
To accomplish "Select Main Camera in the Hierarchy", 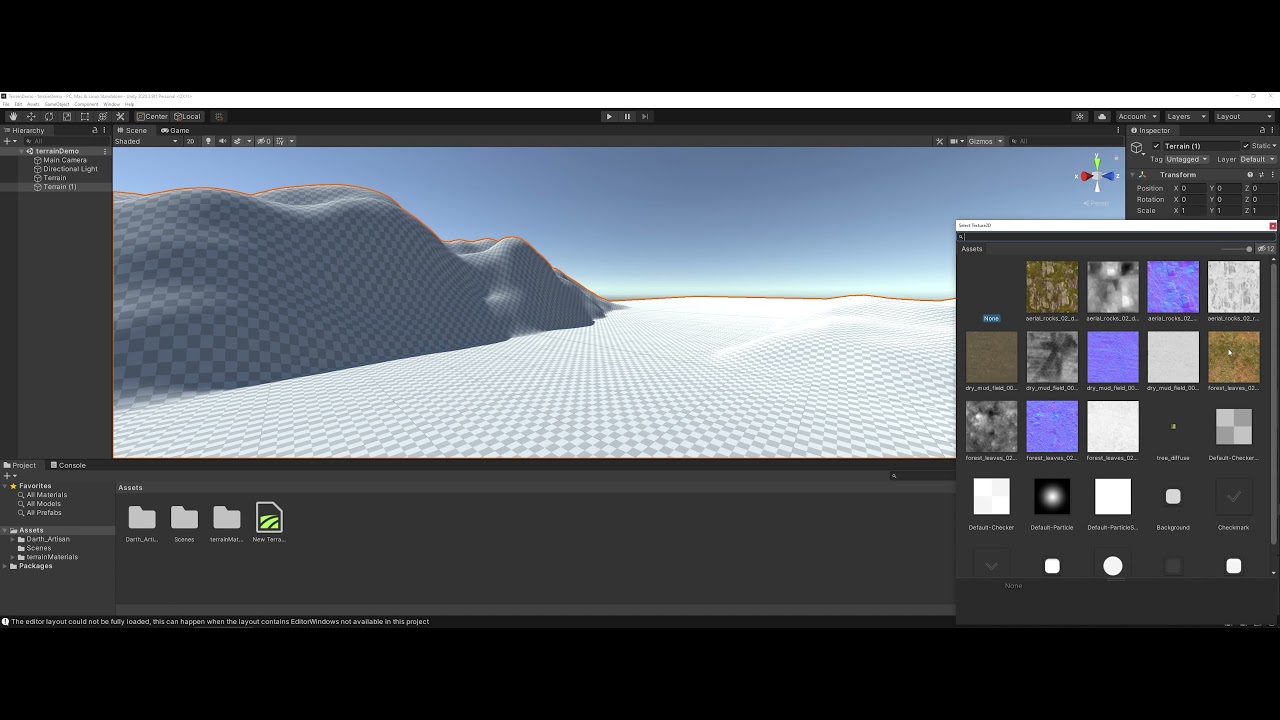I will pos(65,160).
